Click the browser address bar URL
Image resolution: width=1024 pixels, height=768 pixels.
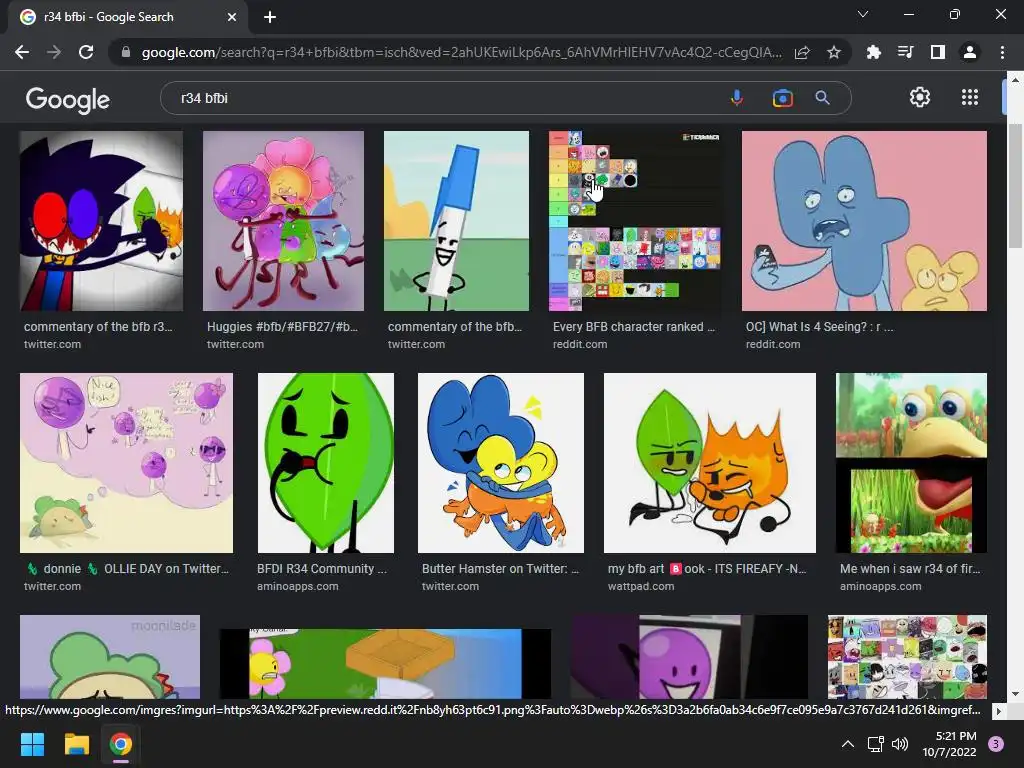(460, 52)
